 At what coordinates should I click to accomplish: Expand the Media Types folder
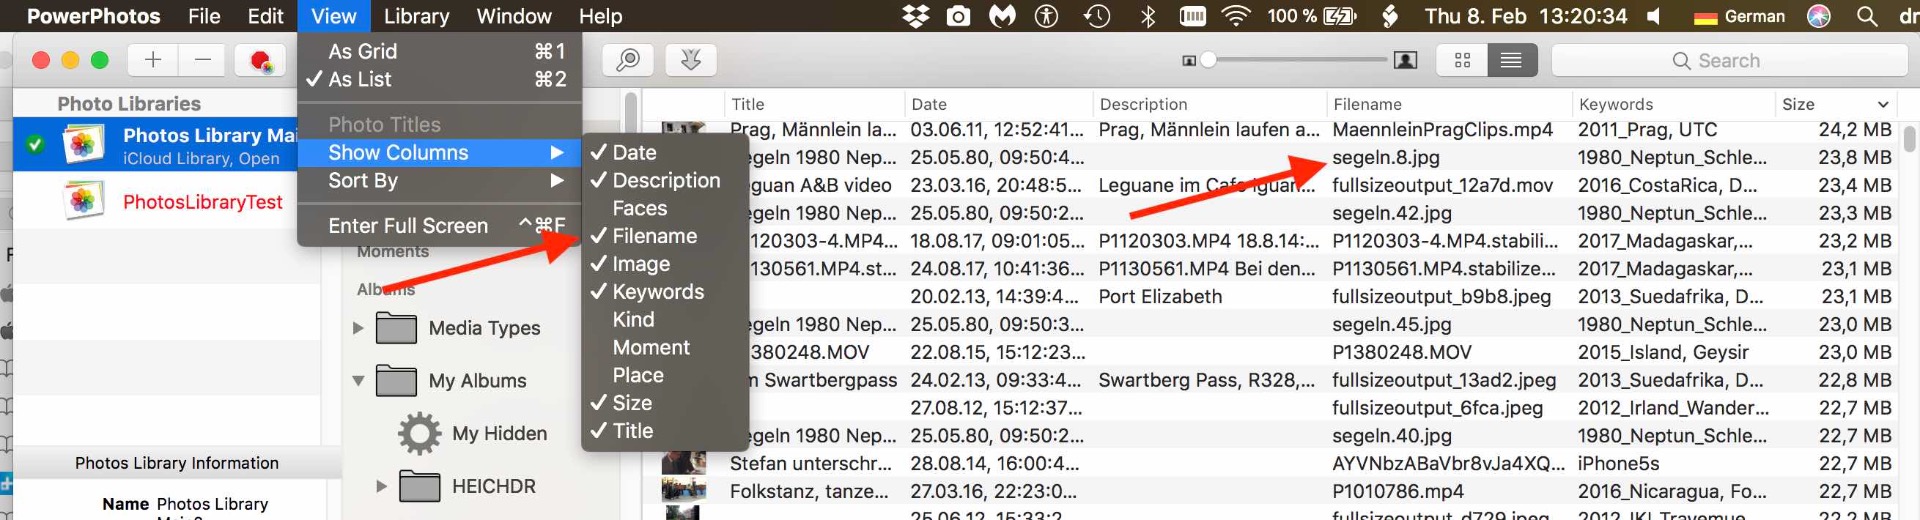(x=358, y=328)
